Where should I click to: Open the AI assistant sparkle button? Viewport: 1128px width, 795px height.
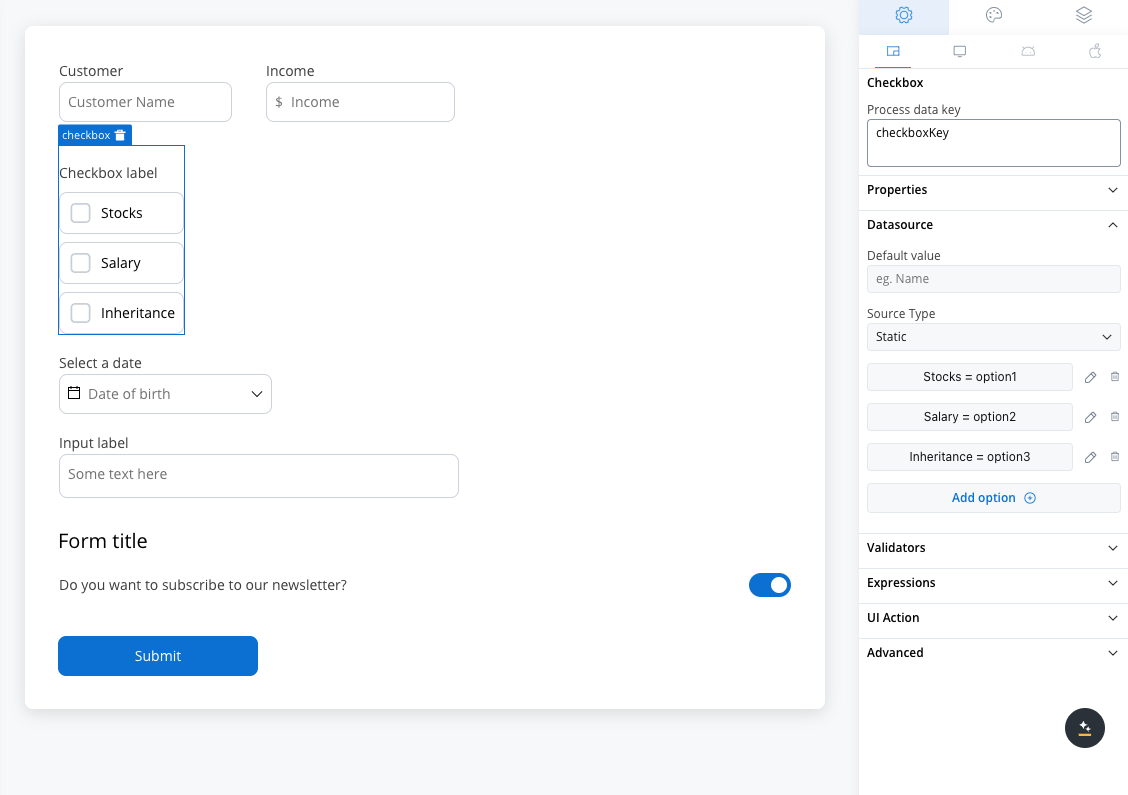(x=1084, y=728)
